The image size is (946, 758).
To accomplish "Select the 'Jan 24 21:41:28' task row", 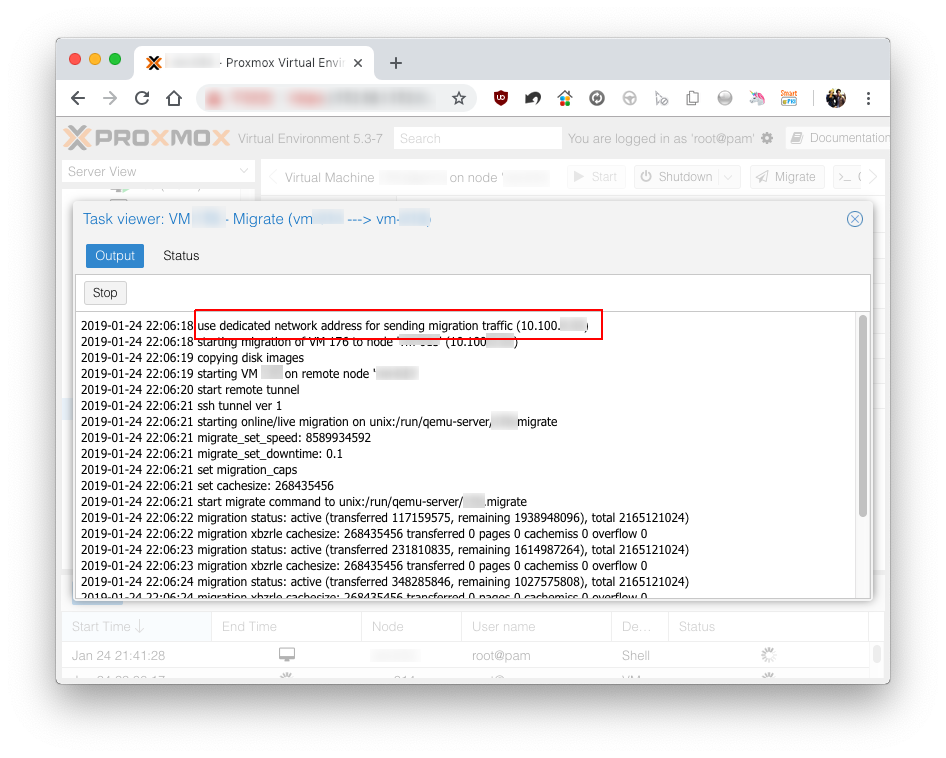I will coord(465,655).
